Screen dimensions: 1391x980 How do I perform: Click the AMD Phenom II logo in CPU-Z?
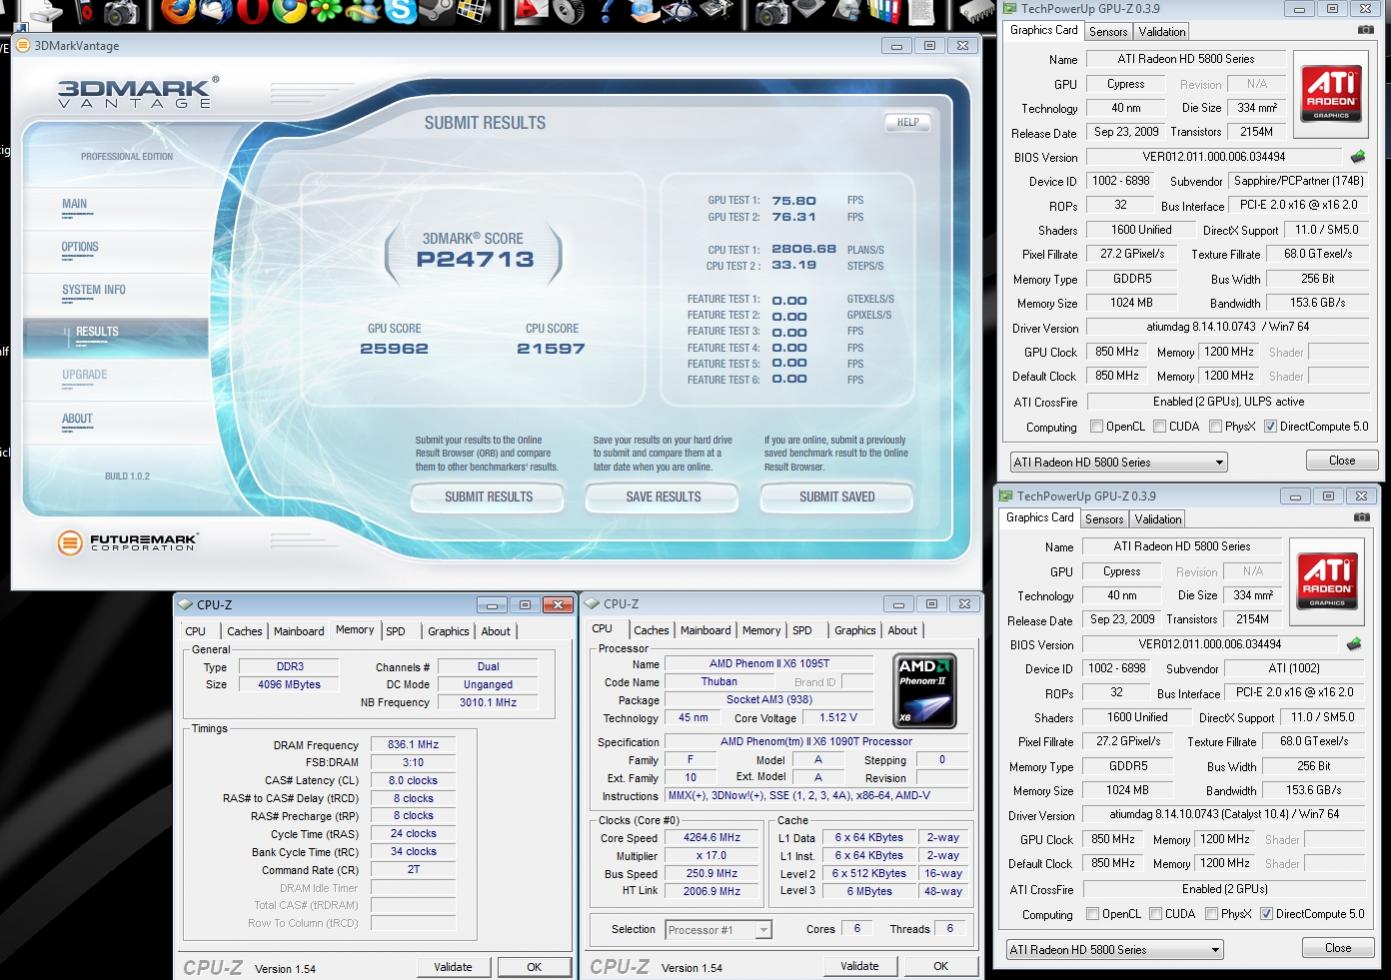pos(924,692)
